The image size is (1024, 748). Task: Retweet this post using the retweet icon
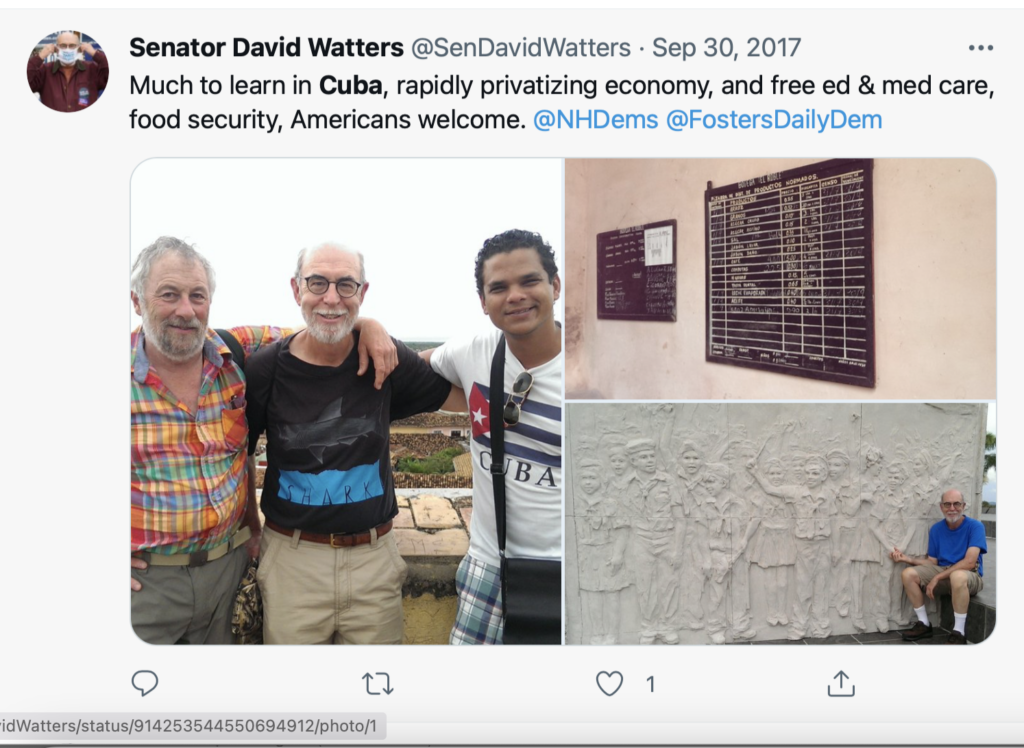pyautogui.click(x=377, y=684)
